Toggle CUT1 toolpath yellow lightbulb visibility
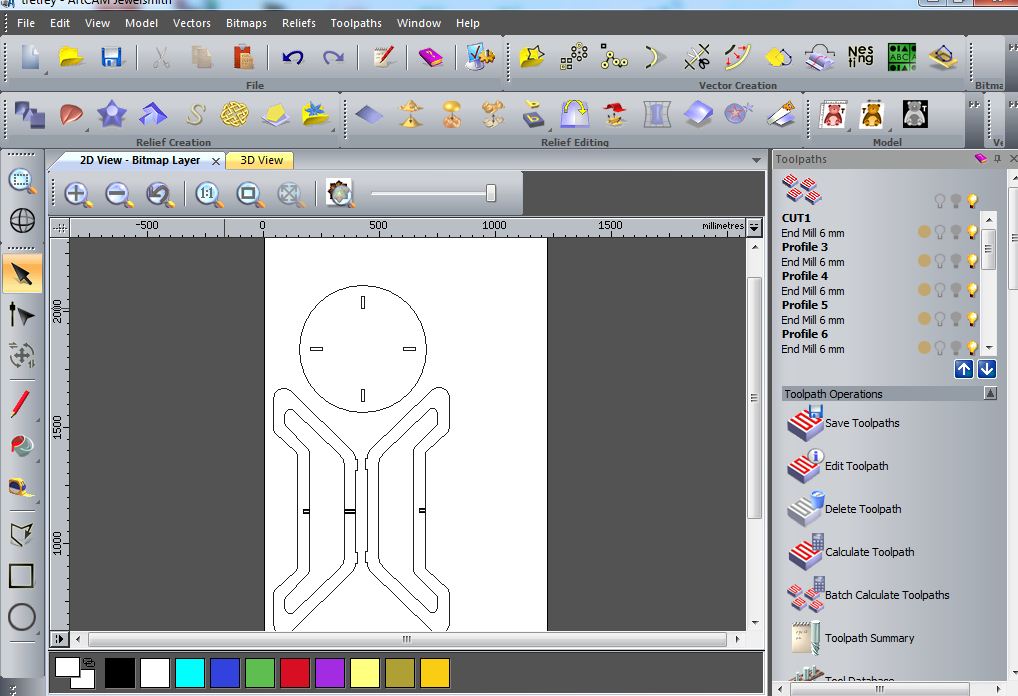This screenshot has width=1018, height=696. click(972, 232)
